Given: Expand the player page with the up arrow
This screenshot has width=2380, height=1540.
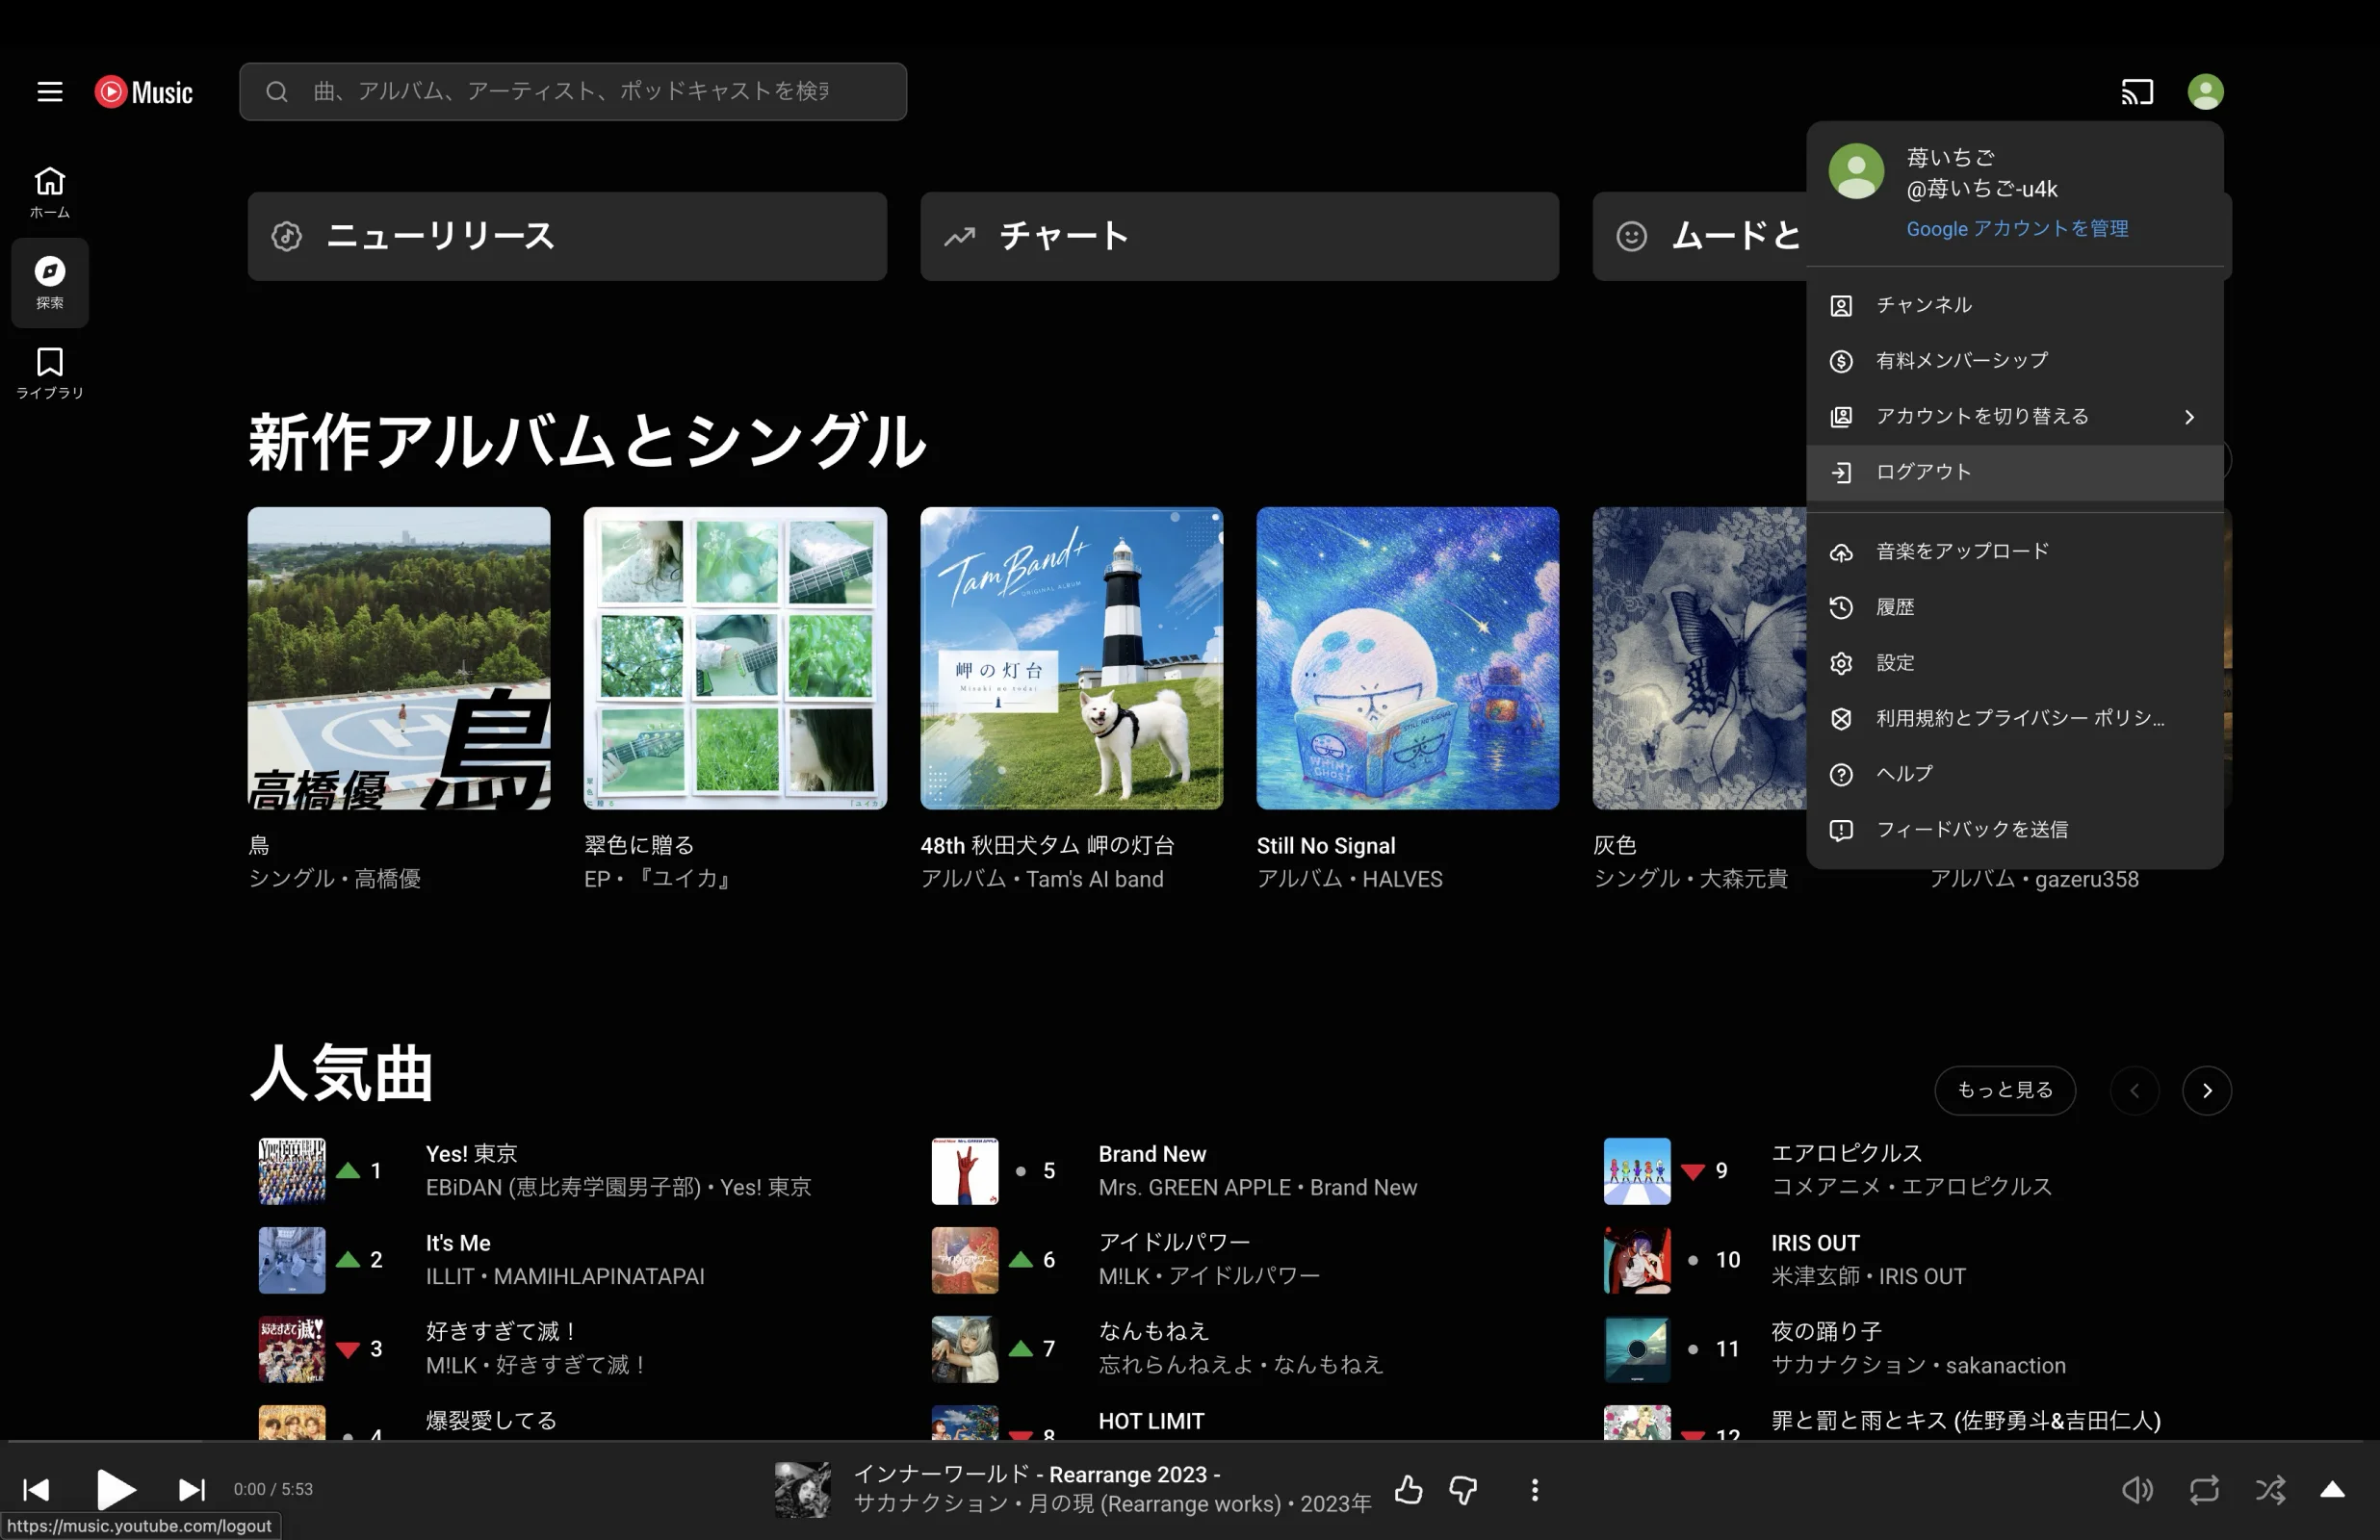Looking at the screenshot, I should (2332, 1490).
